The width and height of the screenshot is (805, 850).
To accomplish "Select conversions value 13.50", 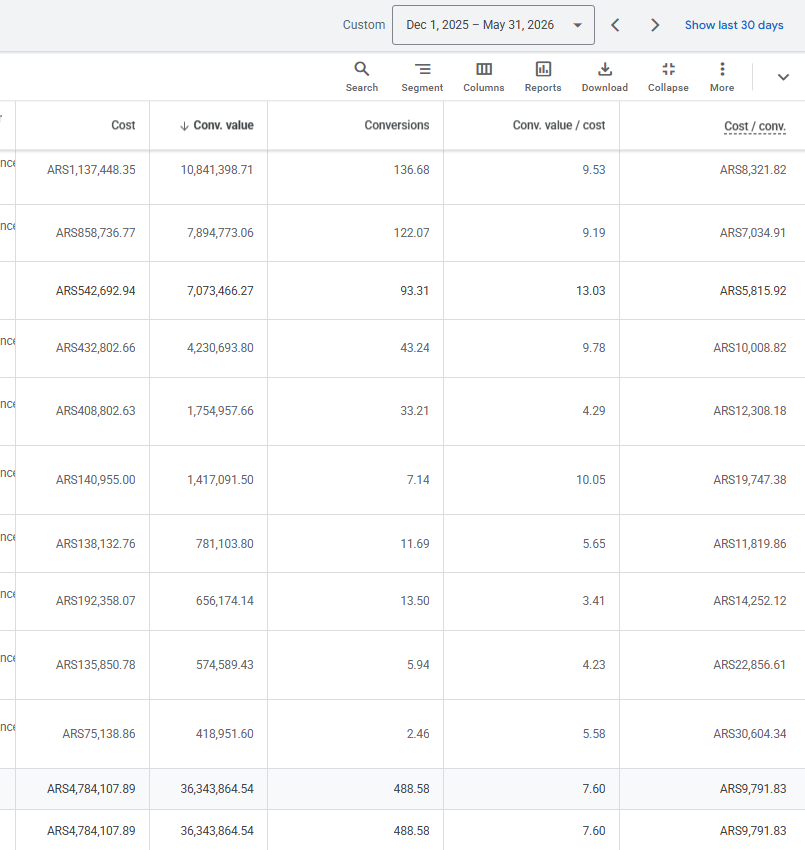I will click(x=415, y=601).
